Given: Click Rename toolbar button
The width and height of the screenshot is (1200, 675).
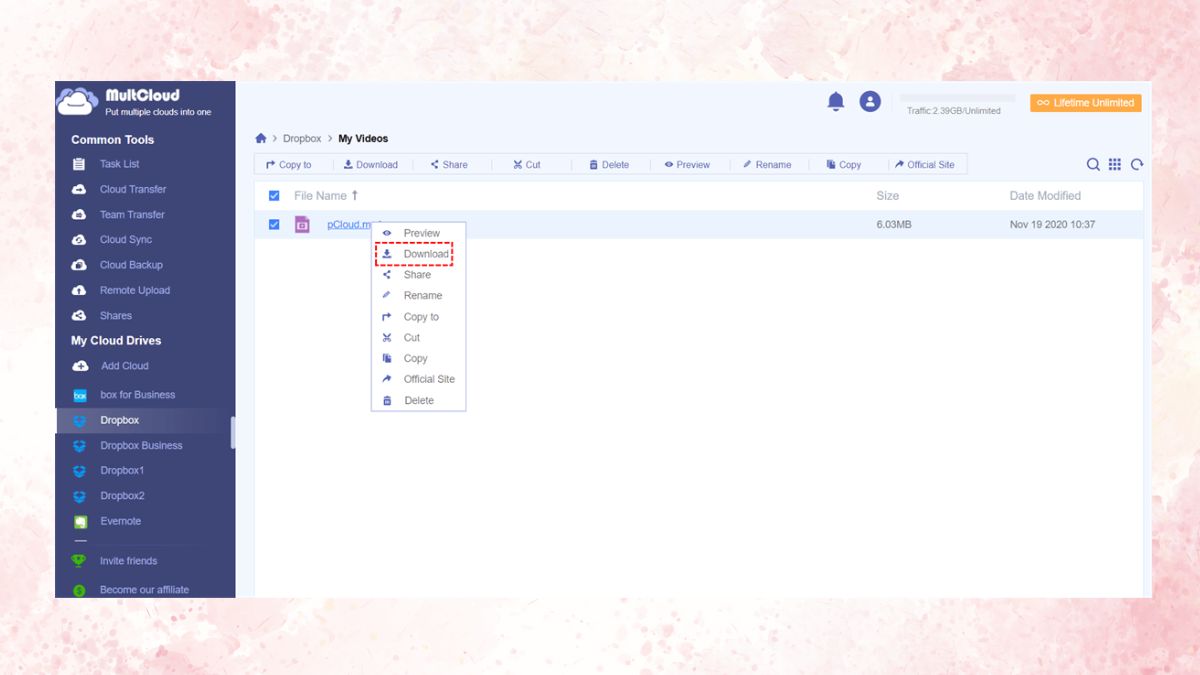Looking at the screenshot, I should coord(767,165).
